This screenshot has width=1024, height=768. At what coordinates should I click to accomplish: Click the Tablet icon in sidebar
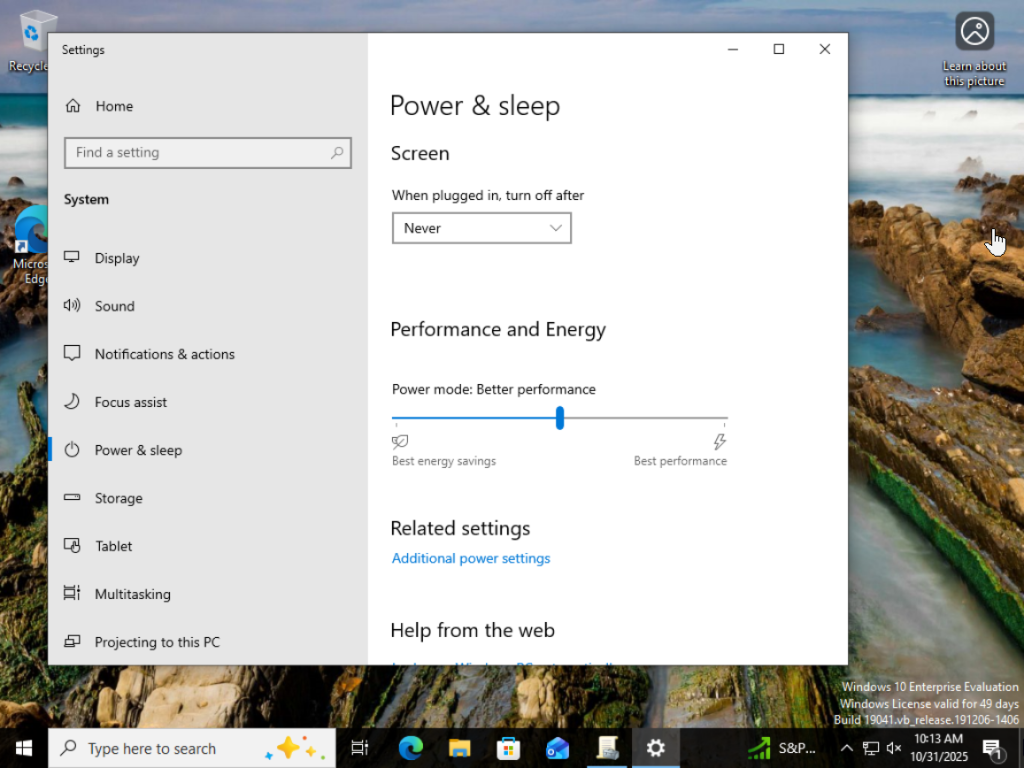tap(72, 546)
